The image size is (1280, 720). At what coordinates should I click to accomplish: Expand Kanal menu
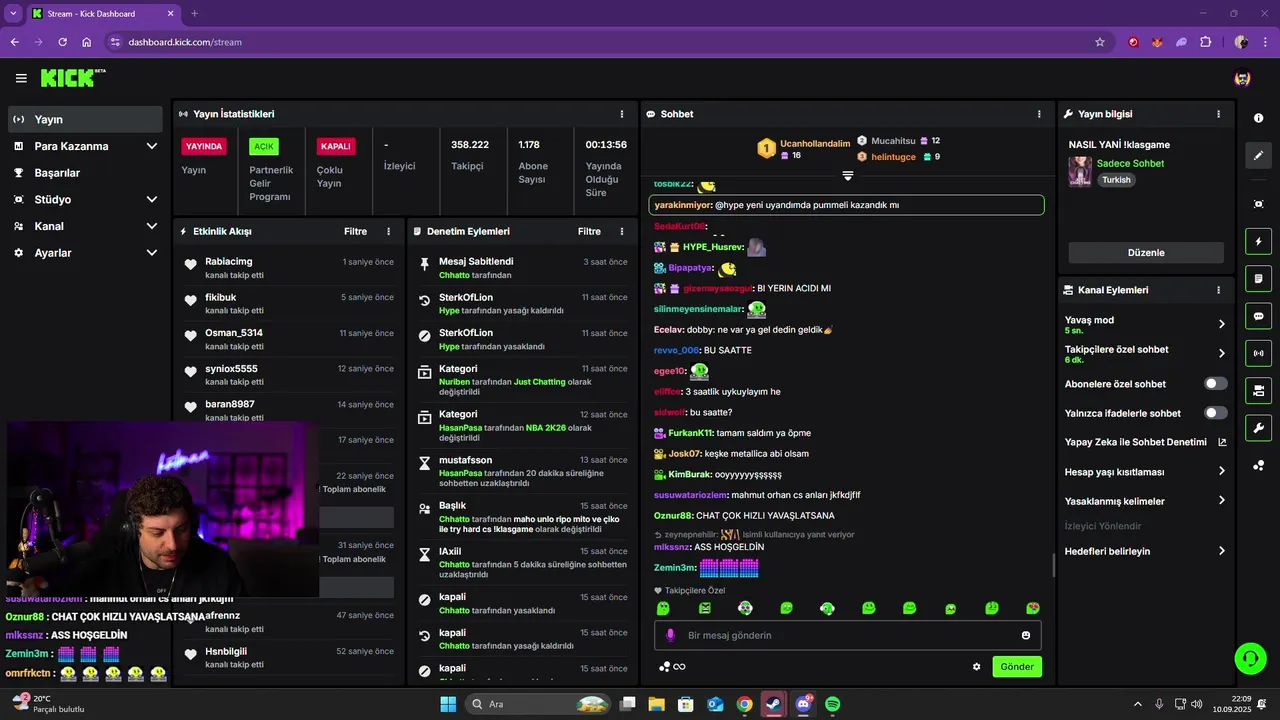pos(151,226)
